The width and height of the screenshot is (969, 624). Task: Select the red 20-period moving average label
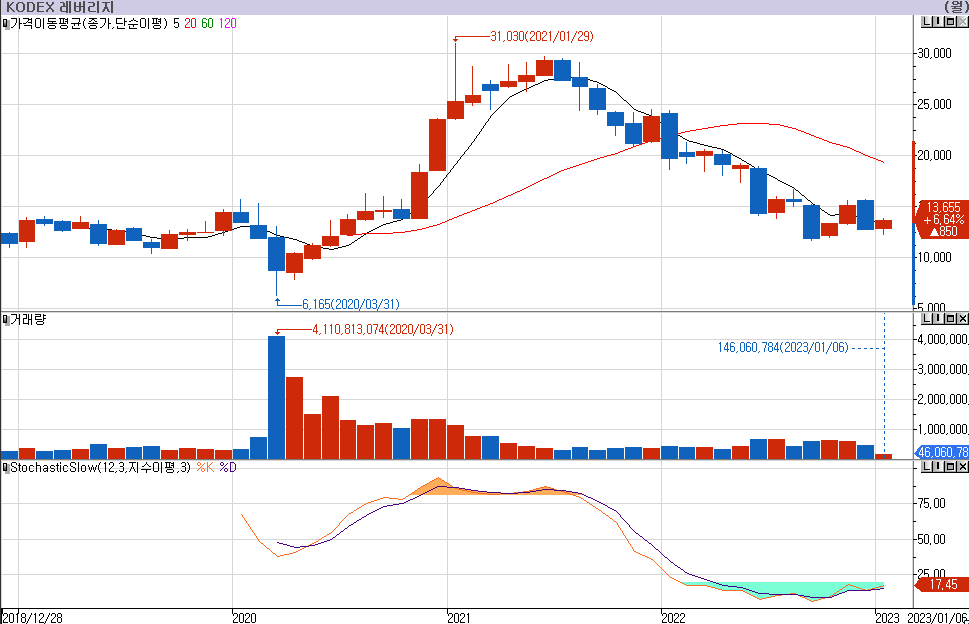tap(190, 23)
